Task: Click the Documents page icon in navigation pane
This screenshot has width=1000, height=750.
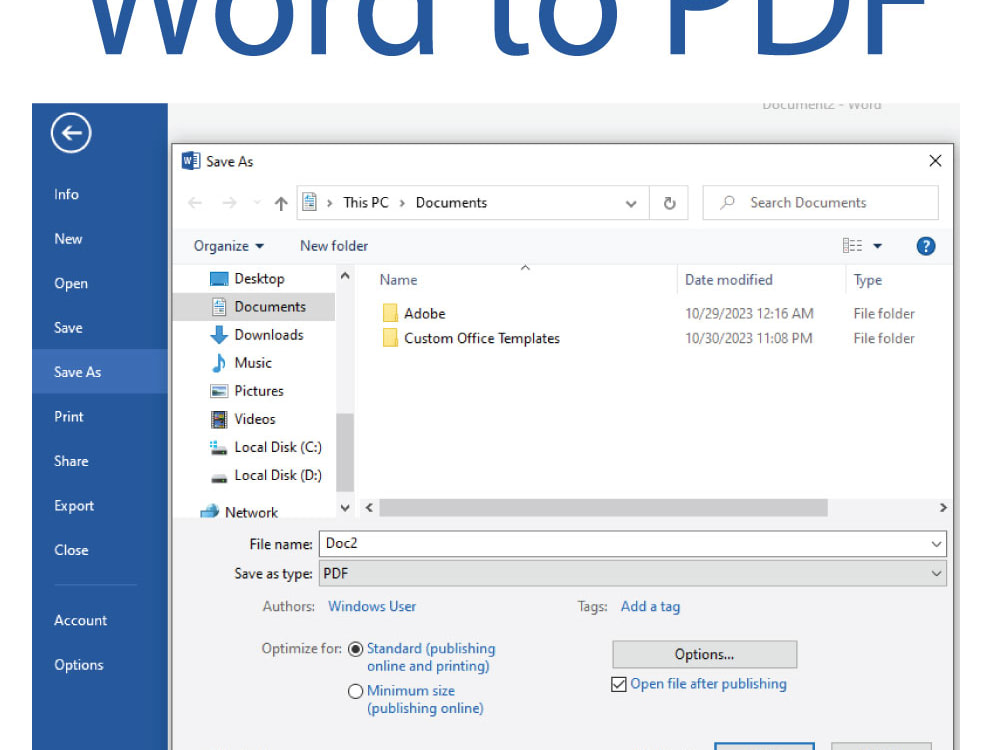Action: click(x=219, y=307)
